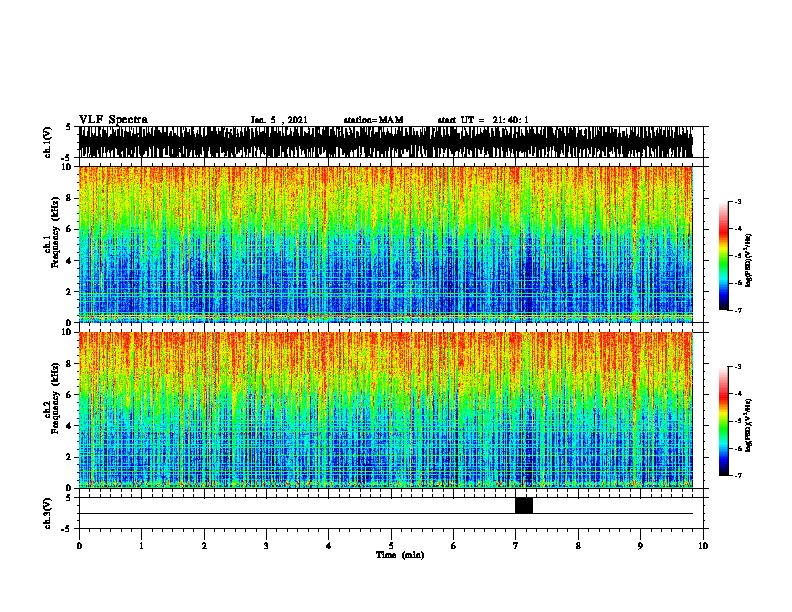Click the ch.2 color scale bar
Viewport: 792px width, 612px height.
coord(724,421)
